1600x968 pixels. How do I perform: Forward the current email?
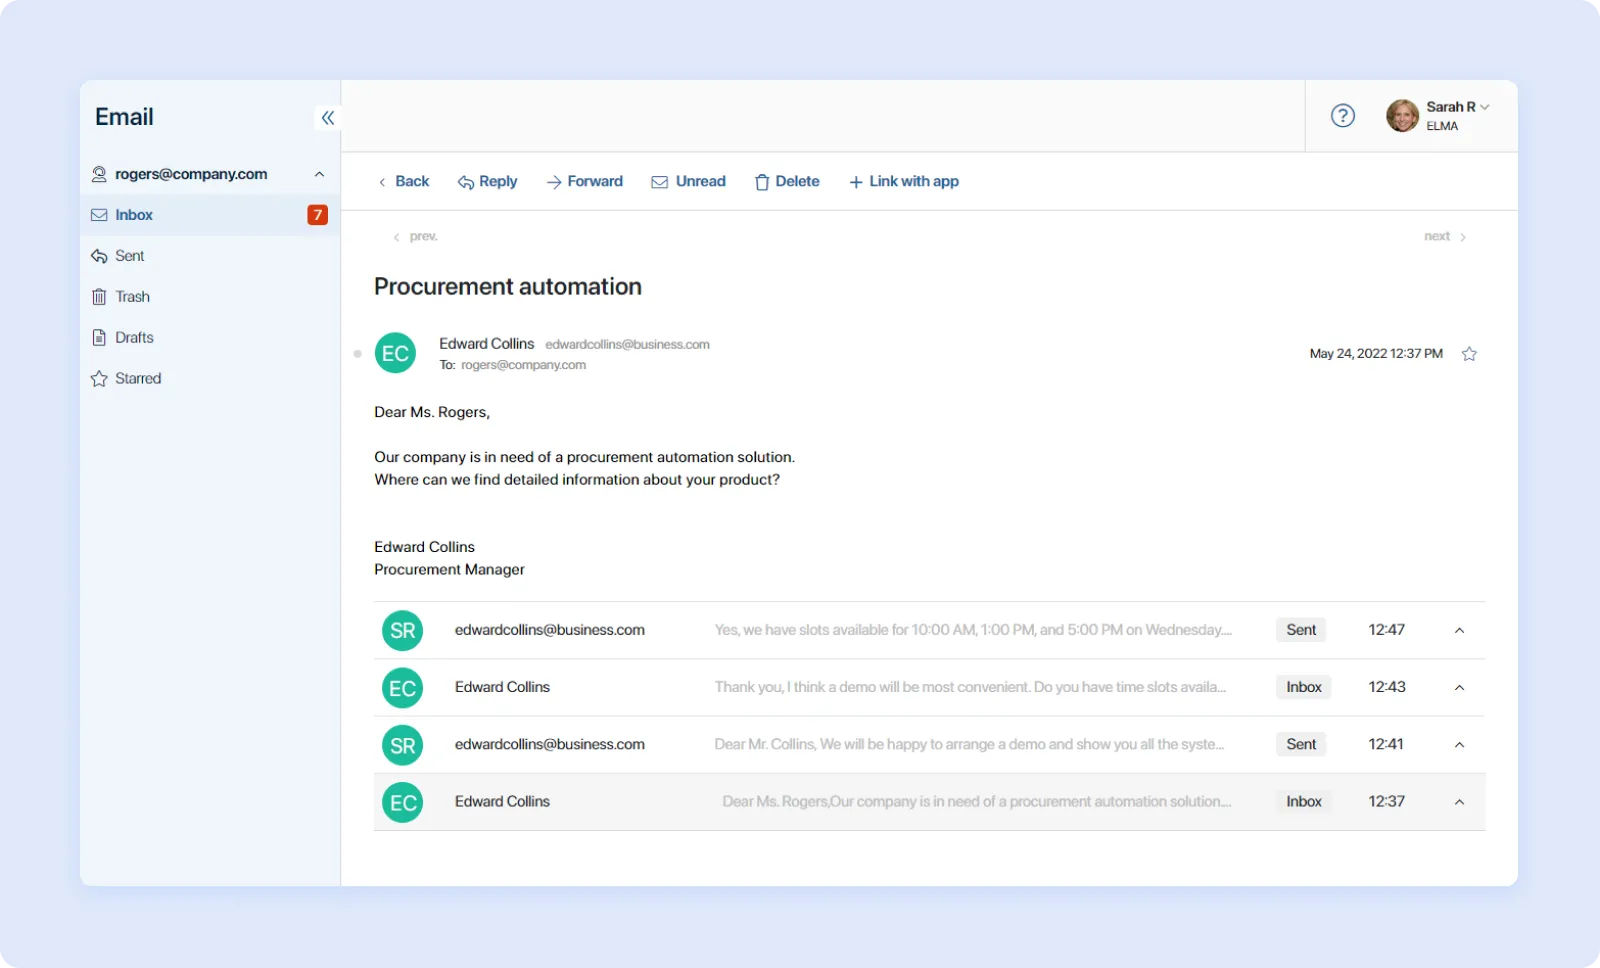pos(584,182)
